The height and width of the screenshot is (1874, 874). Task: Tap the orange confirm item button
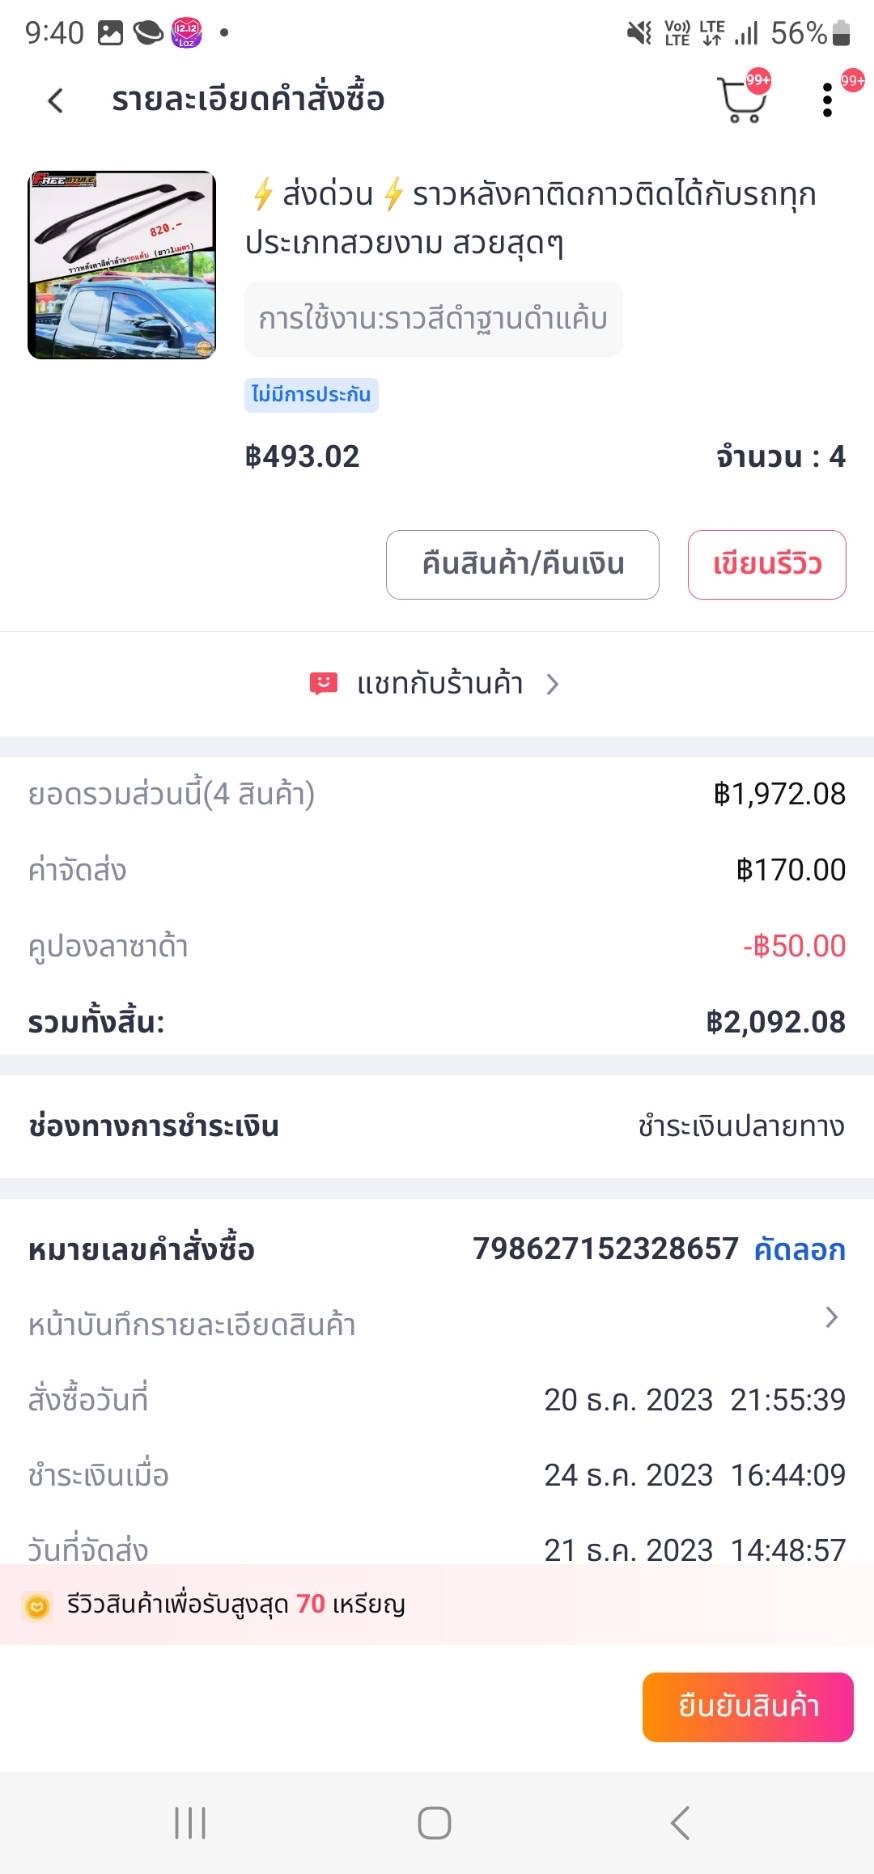coord(747,1707)
